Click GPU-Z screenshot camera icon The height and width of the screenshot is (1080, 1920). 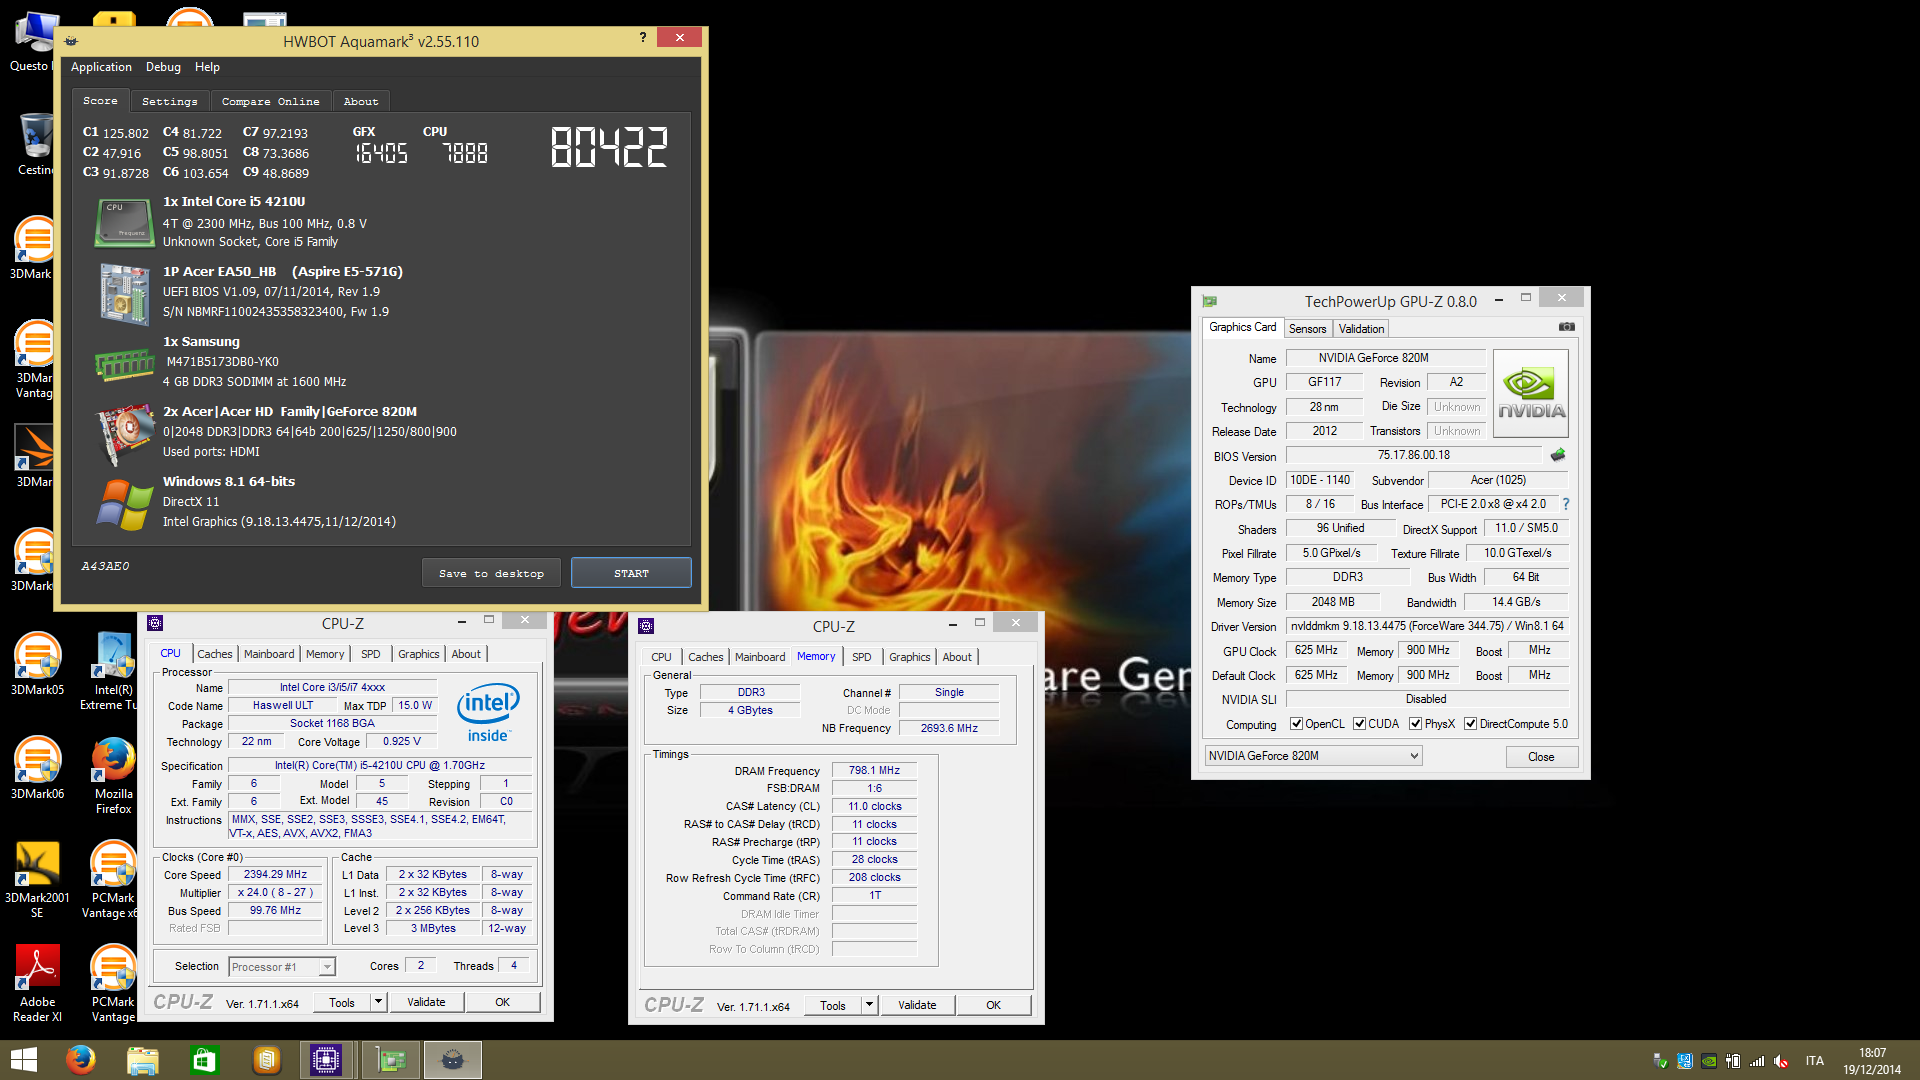pos(1566,327)
